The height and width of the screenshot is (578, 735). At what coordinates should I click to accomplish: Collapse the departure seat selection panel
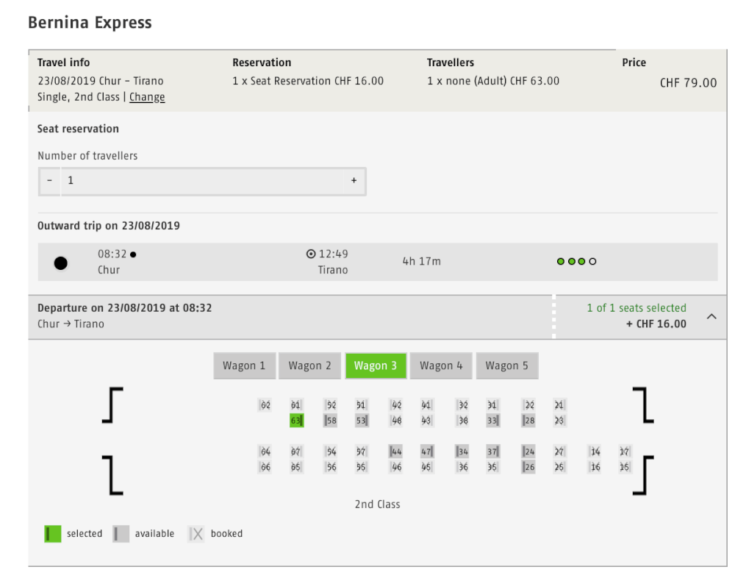coord(711,316)
